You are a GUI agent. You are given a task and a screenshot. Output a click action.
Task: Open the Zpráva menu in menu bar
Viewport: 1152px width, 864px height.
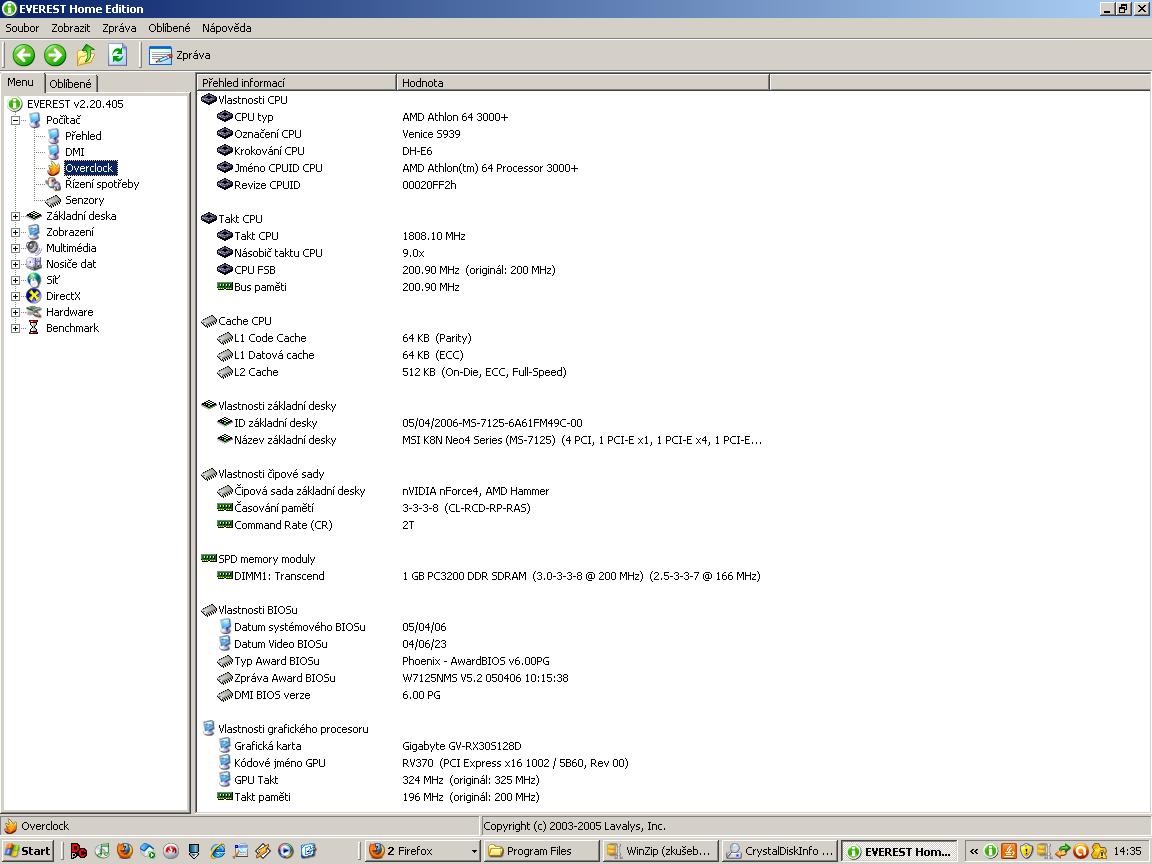pyautogui.click(x=119, y=28)
